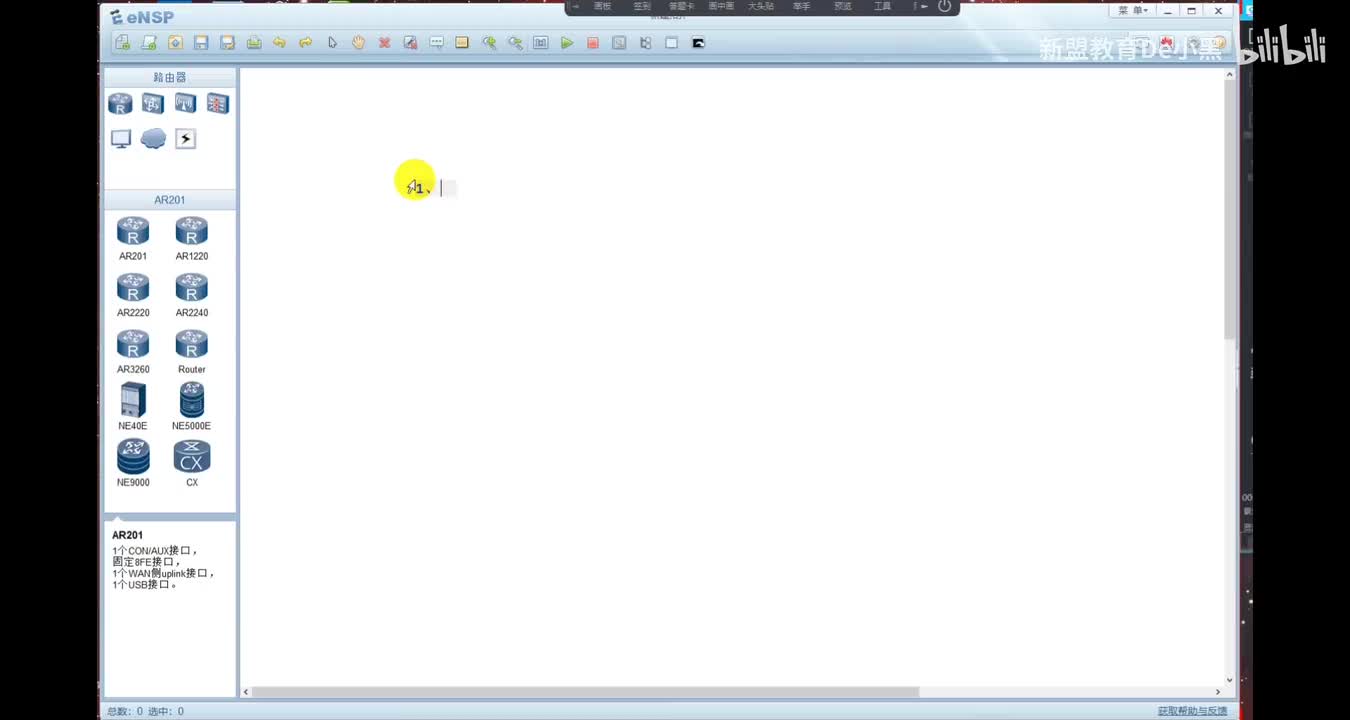Click the power icon in overlay bar
This screenshot has width=1350, height=720.
click(945, 6)
